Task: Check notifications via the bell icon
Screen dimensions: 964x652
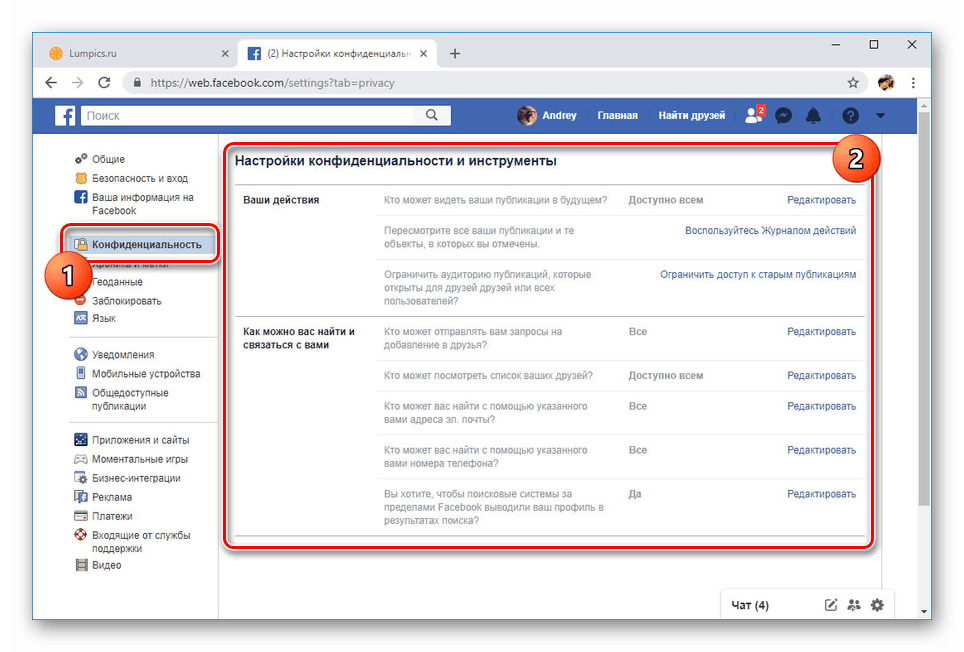Action: coord(813,115)
